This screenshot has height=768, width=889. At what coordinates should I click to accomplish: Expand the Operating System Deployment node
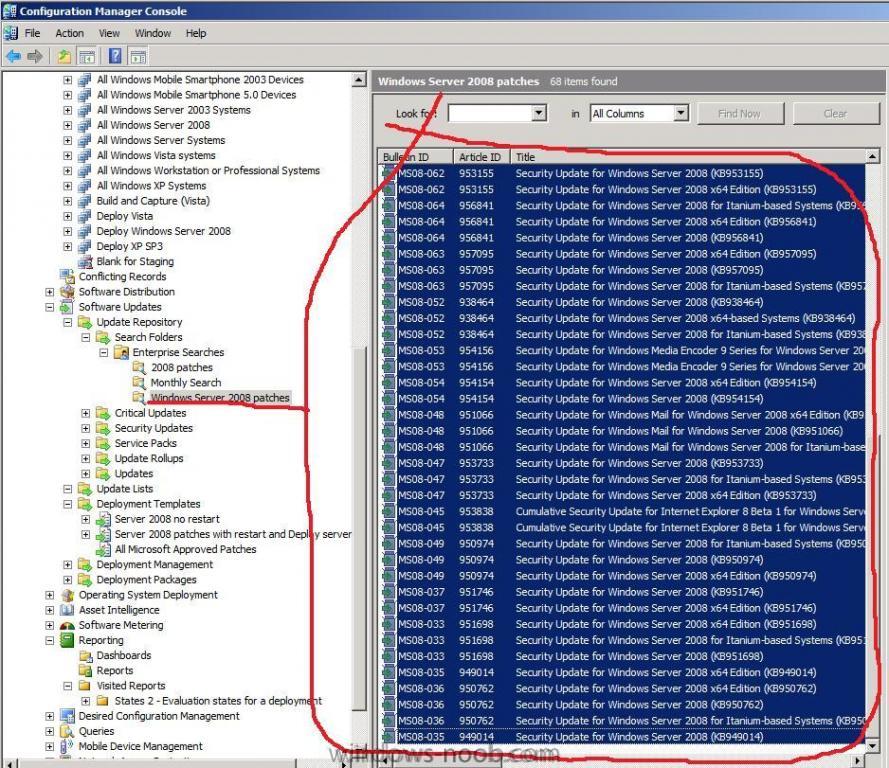click(x=50, y=595)
